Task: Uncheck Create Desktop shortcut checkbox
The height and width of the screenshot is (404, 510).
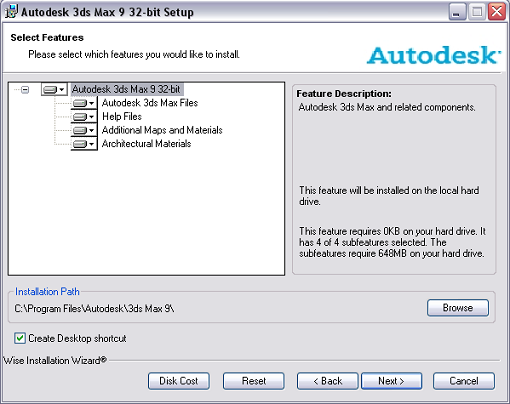Action: pos(20,338)
